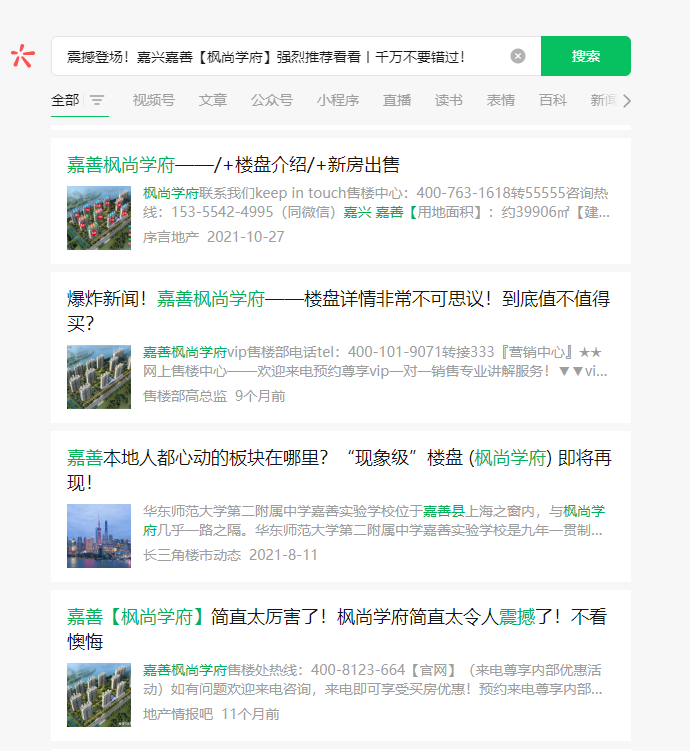Click the source name 售楼部高总监
This screenshot has height=751, width=690.
point(185,396)
